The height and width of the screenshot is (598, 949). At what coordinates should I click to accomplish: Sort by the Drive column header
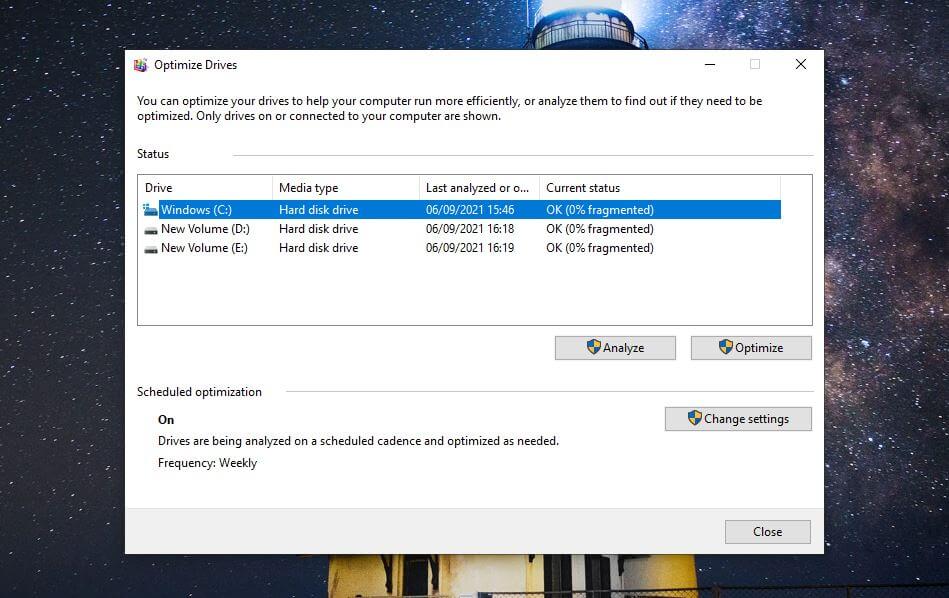point(205,188)
